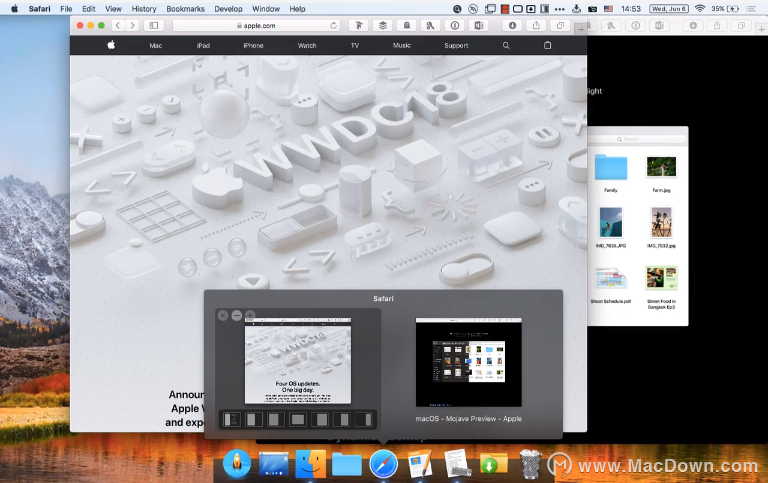Click the red filmstrip menu bar icon

tap(504, 8)
